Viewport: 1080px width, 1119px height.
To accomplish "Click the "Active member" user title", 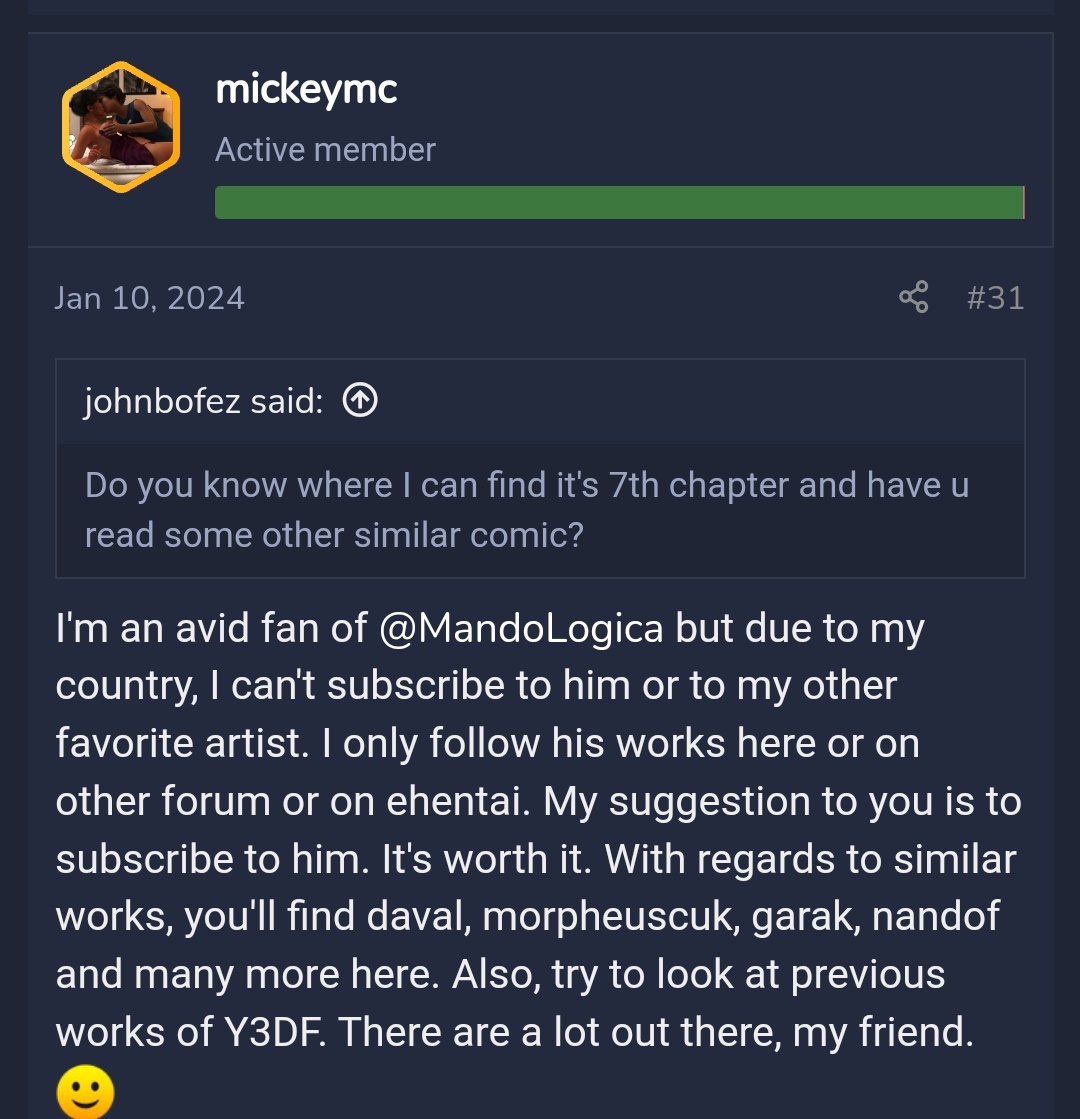I will coord(325,150).
